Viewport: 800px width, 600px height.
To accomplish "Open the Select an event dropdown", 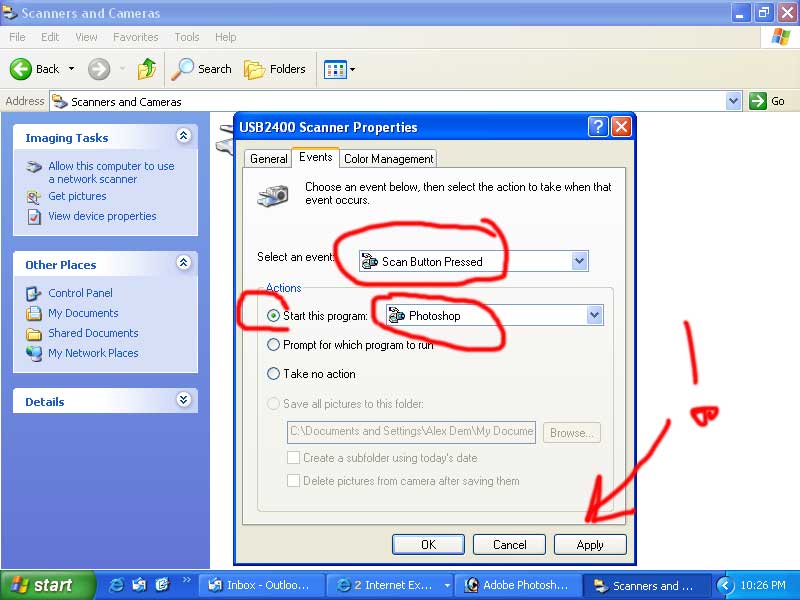I will pyautogui.click(x=579, y=261).
